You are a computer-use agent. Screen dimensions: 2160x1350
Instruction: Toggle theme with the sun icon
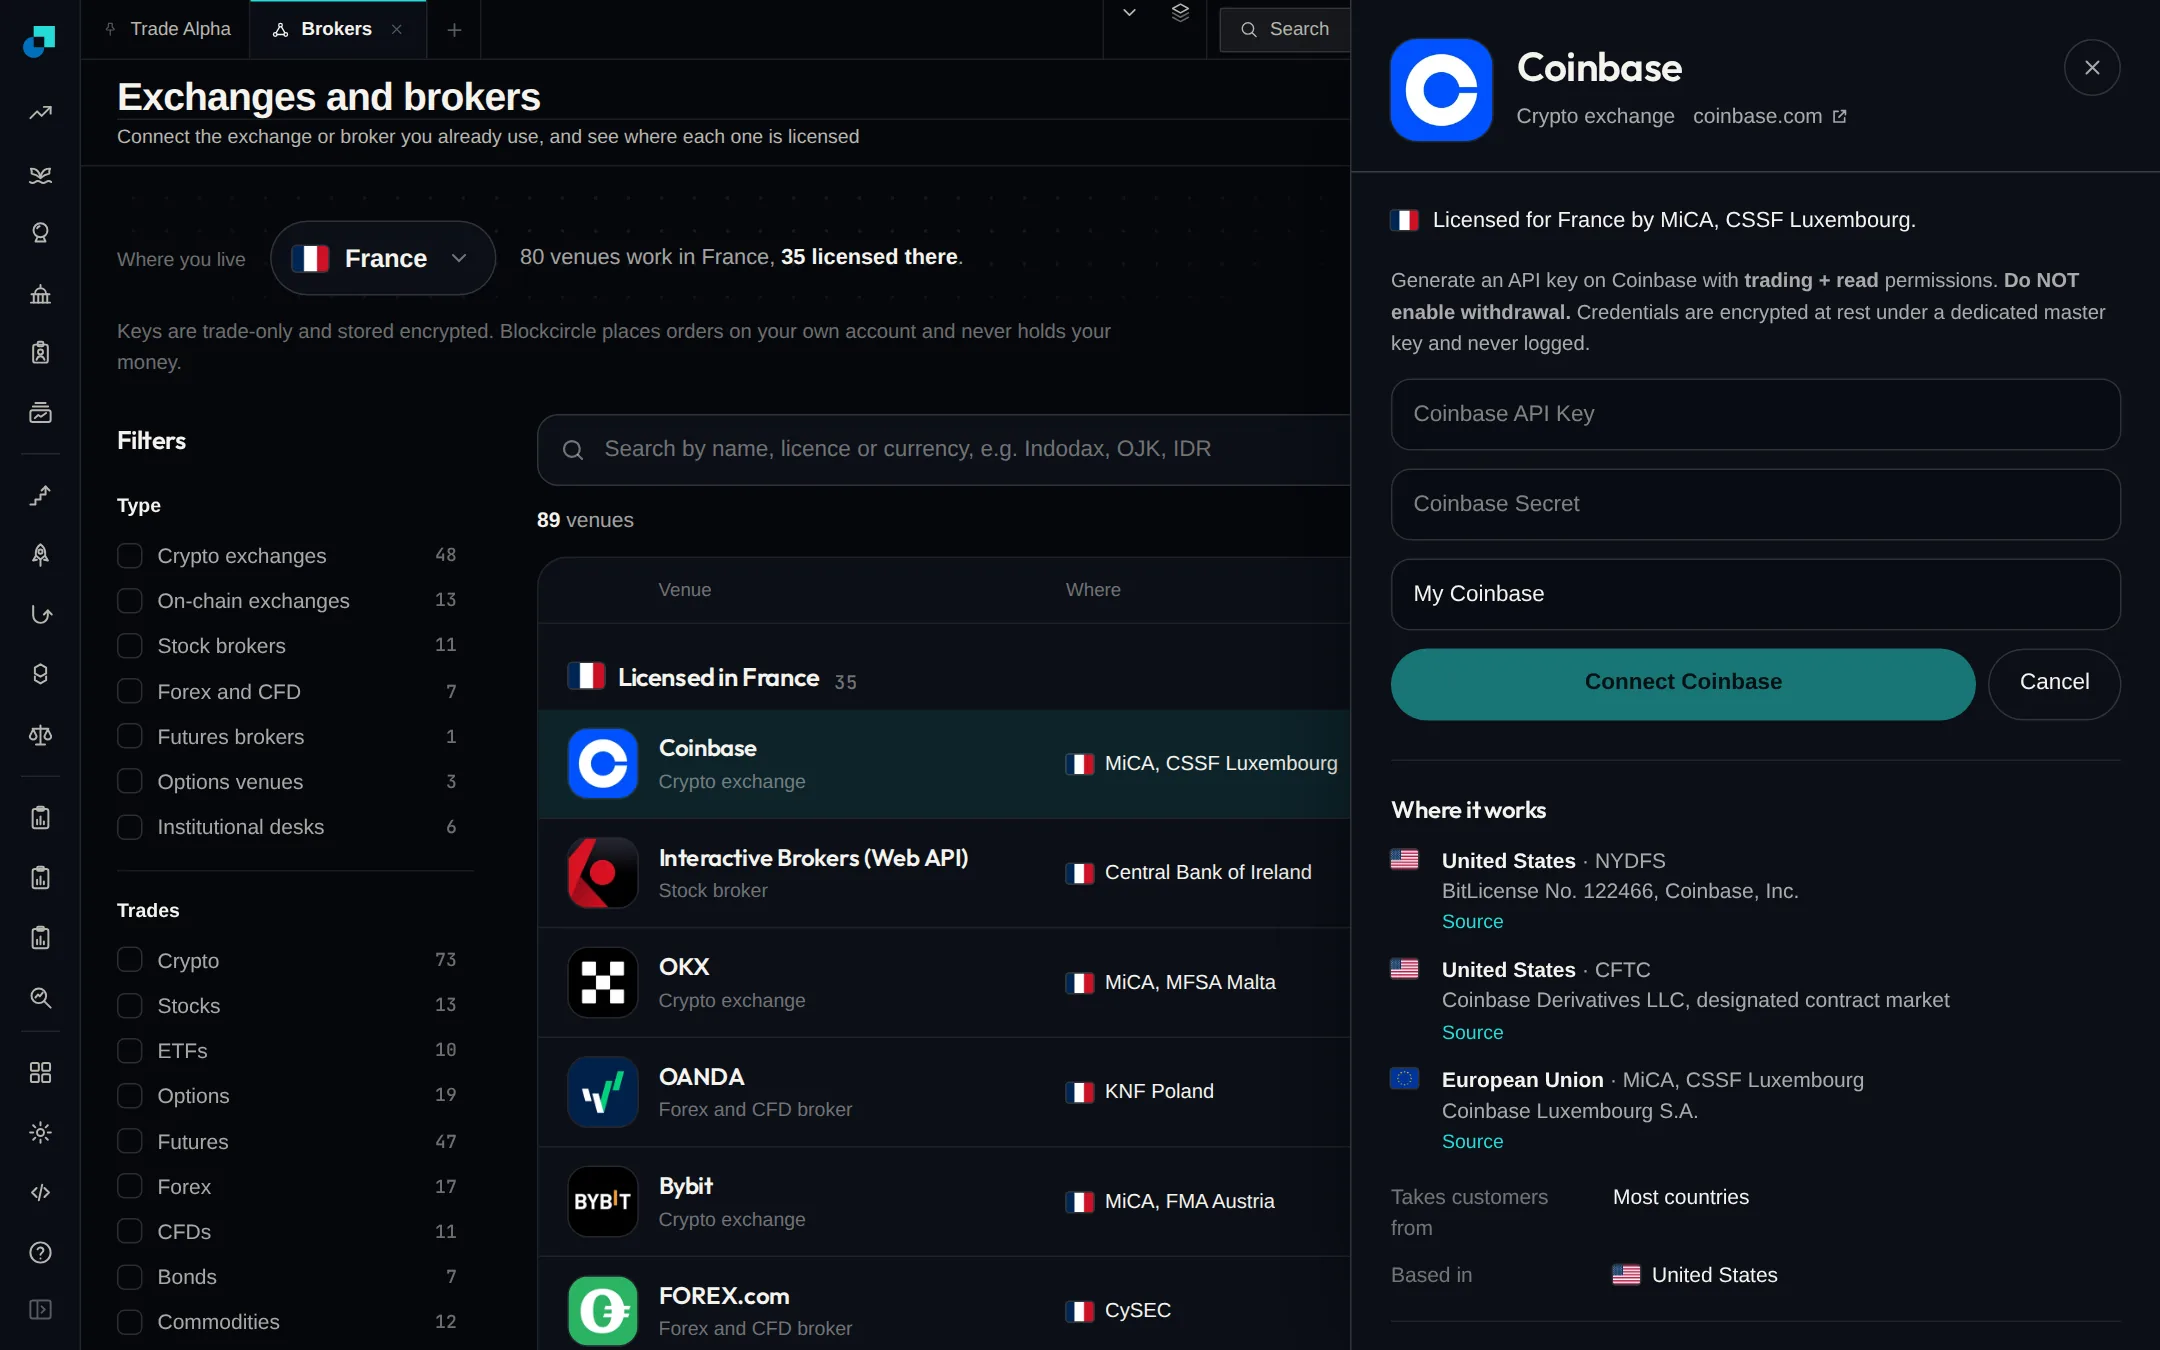40,1133
